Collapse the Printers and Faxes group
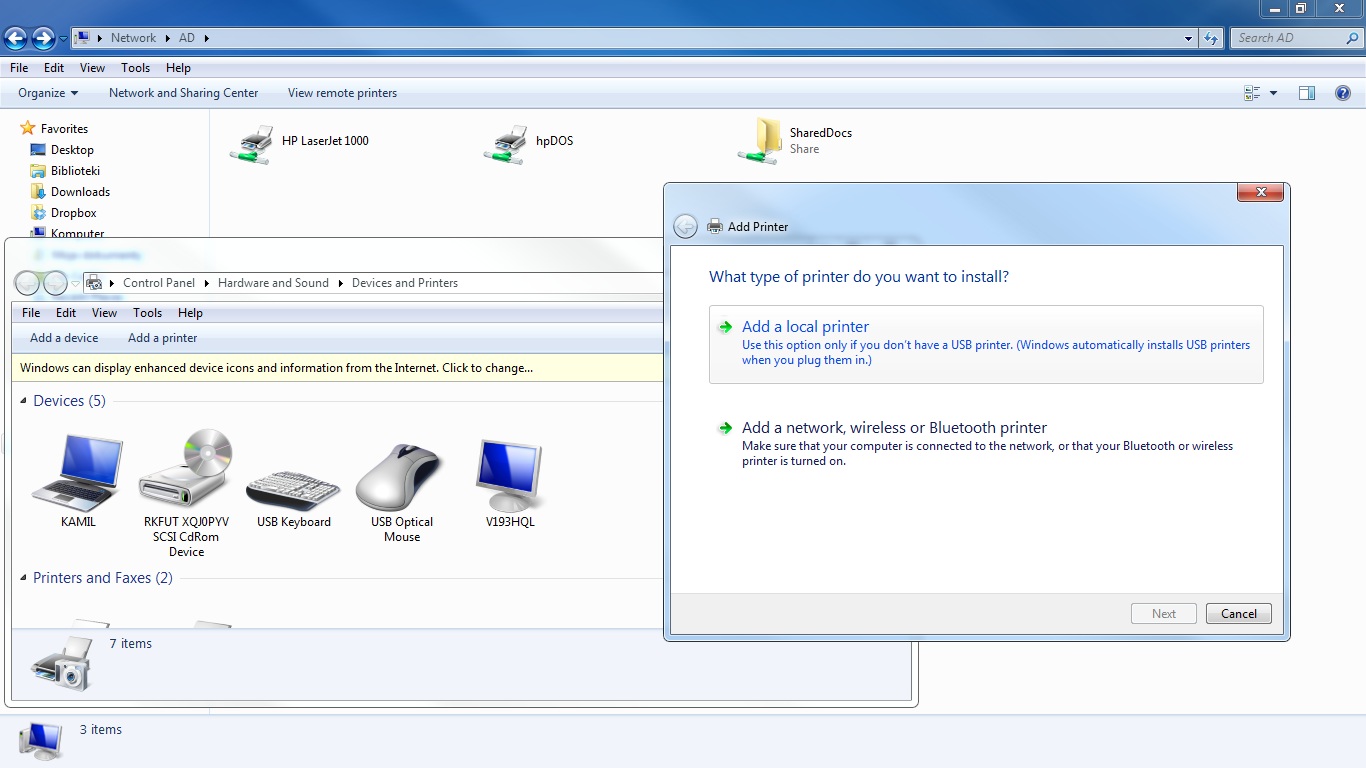The width and height of the screenshot is (1366, 768). point(24,578)
